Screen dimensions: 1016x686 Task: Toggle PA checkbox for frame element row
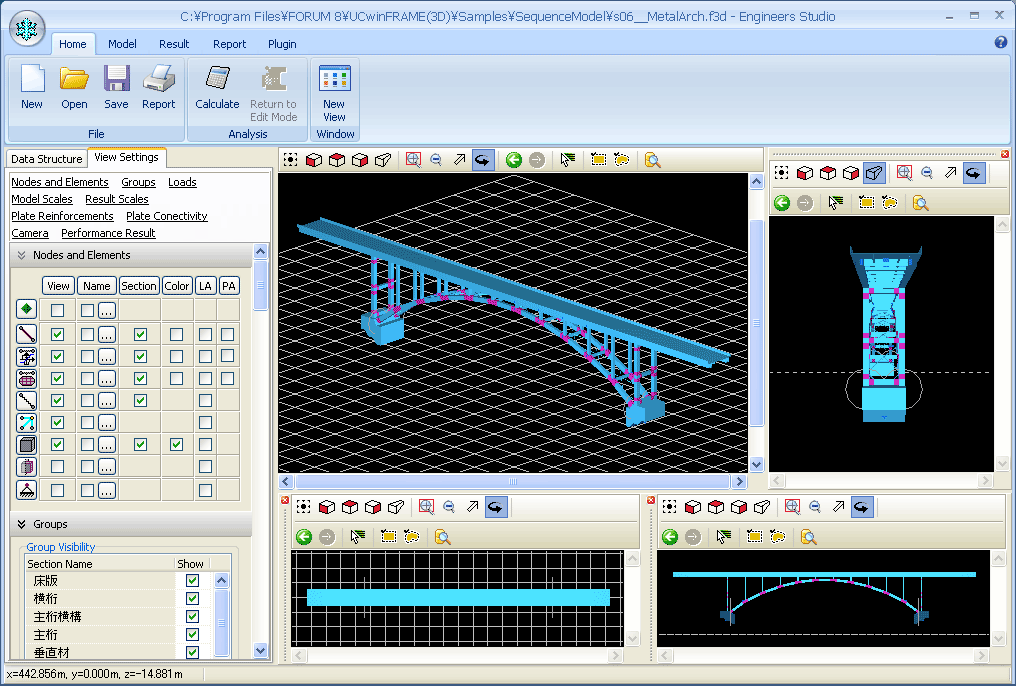pos(227,334)
